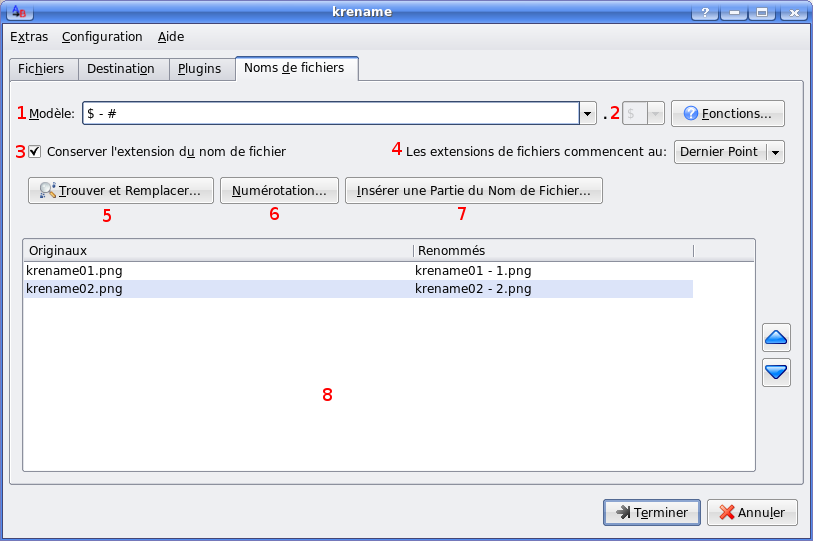Open the Configuration menu
Screen dimensions: 813x541
[102, 37]
